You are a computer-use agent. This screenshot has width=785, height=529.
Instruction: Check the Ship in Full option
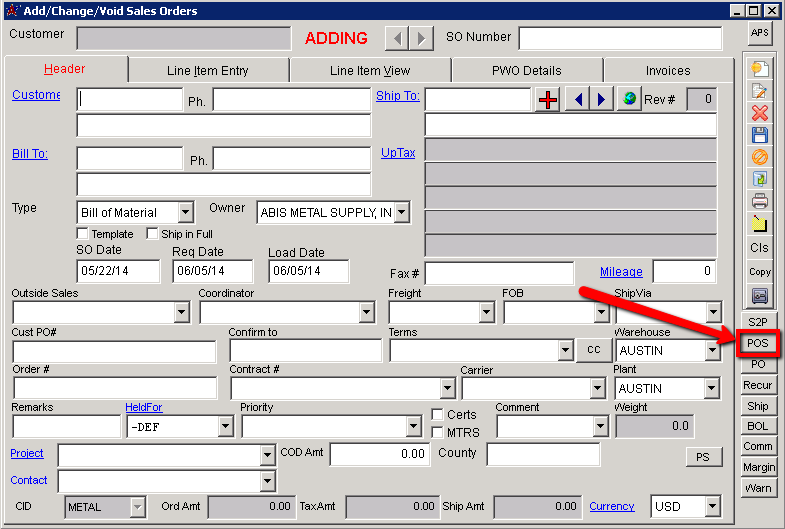pyautogui.click(x=153, y=234)
